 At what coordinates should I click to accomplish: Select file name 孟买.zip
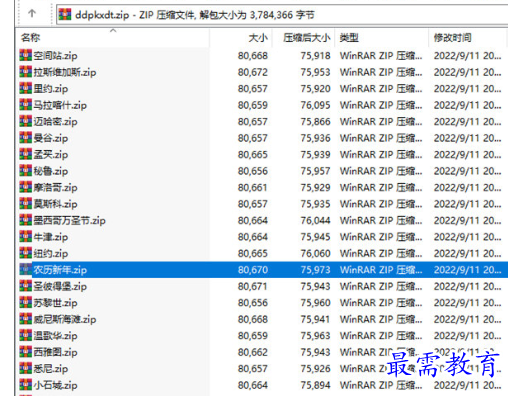point(51,155)
